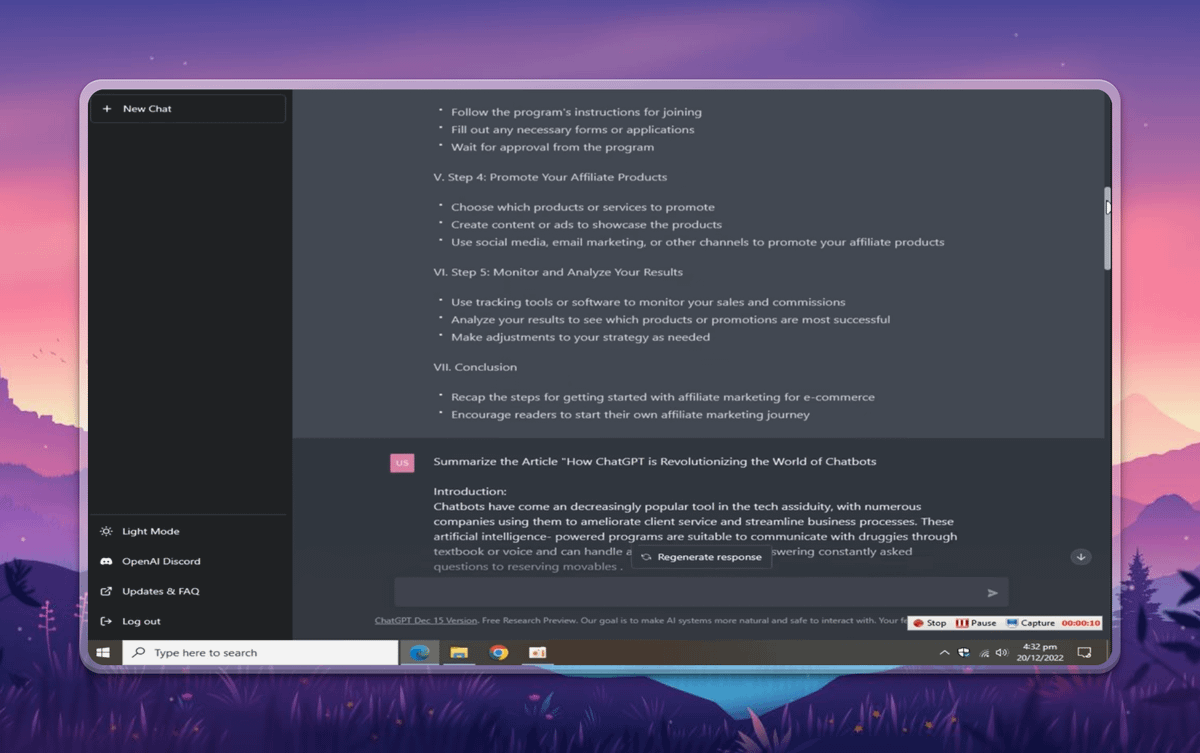This screenshot has height=753, width=1200.
Task: Click Log out in the sidebar
Action: pyautogui.click(x=130, y=621)
